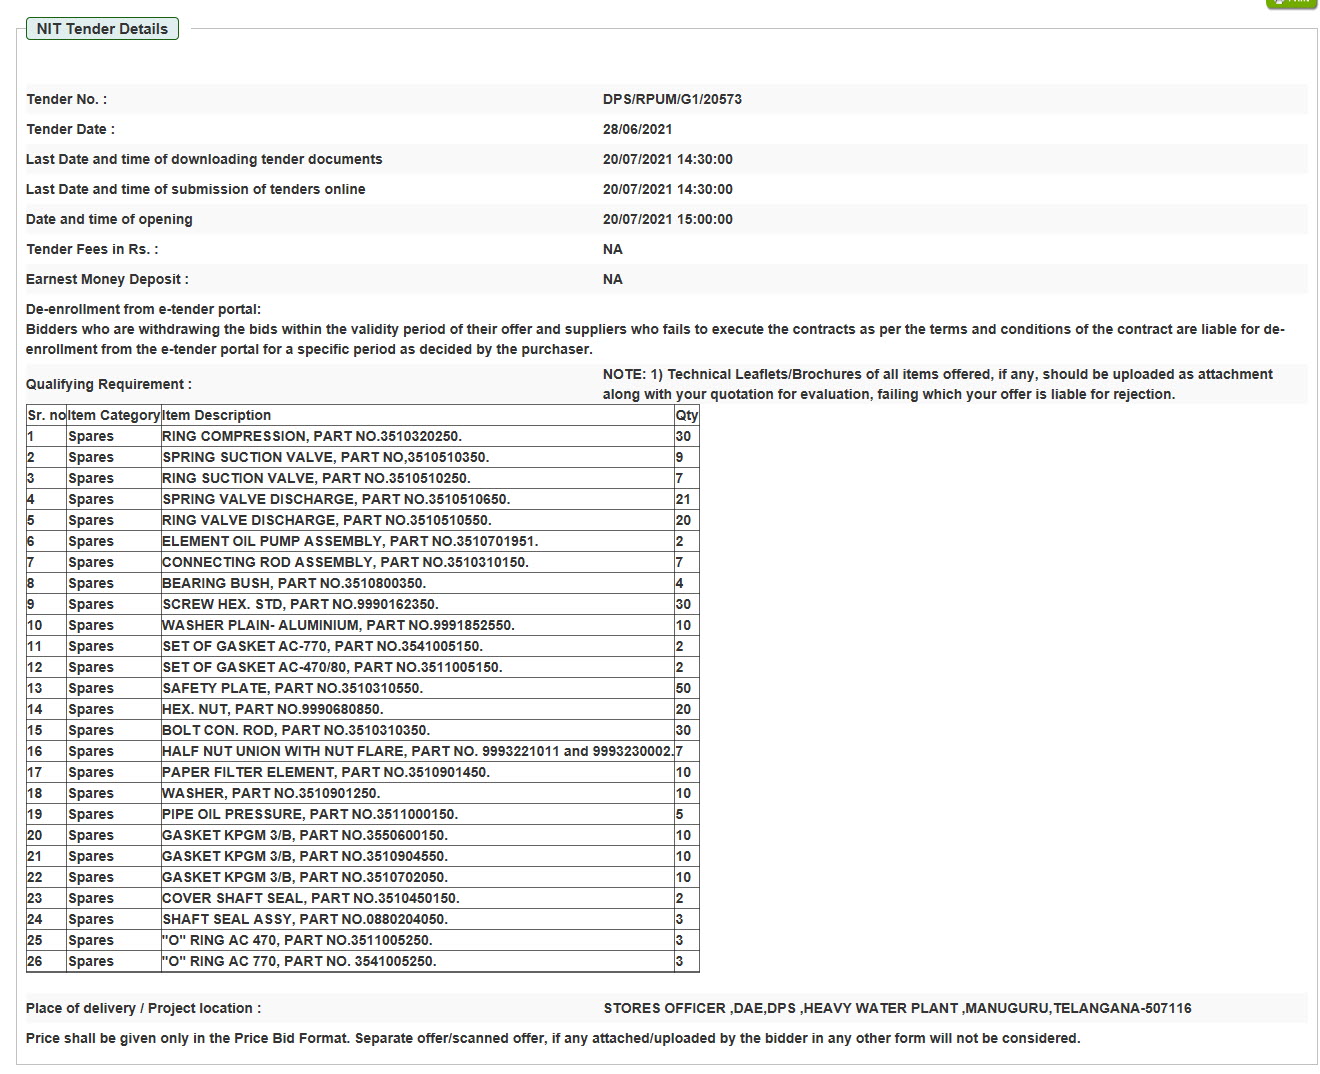The width and height of the screenshot is (1320, 1074).
Task: Select HALF NUT UNION WITH NUT FLARE cell
Action: [417, 751]
